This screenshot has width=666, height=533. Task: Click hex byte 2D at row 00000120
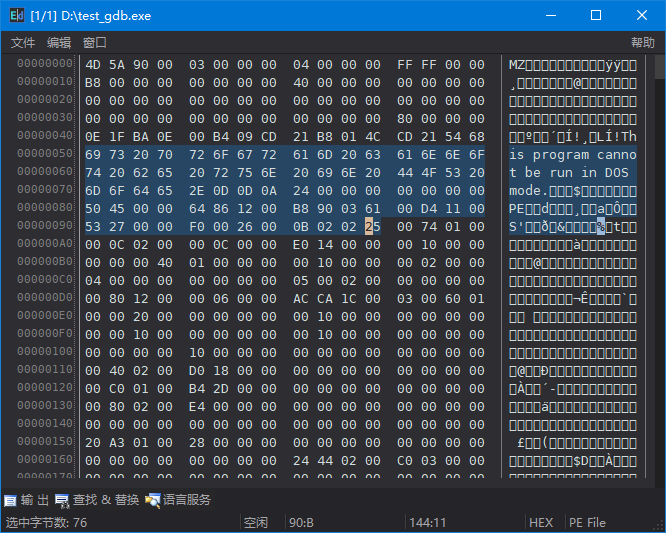point(221,389)
